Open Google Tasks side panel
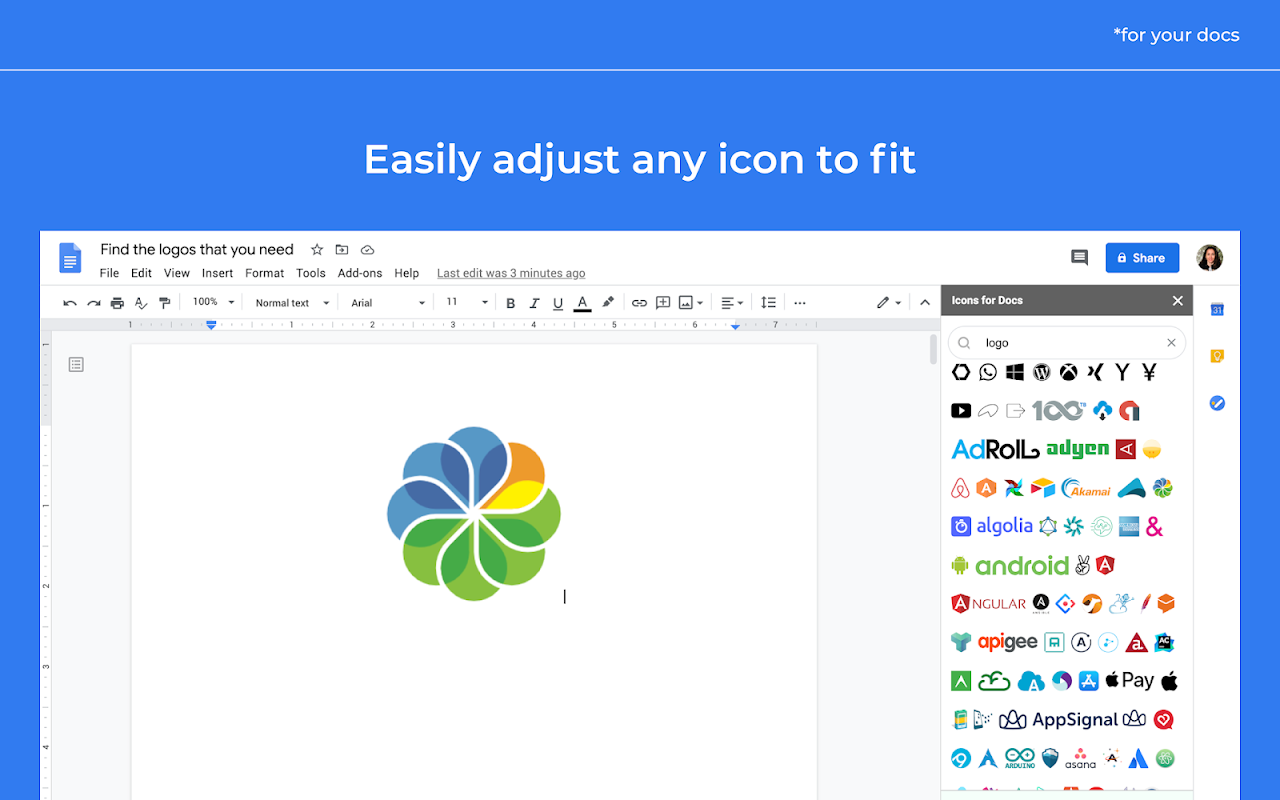 click(1217, 403)
